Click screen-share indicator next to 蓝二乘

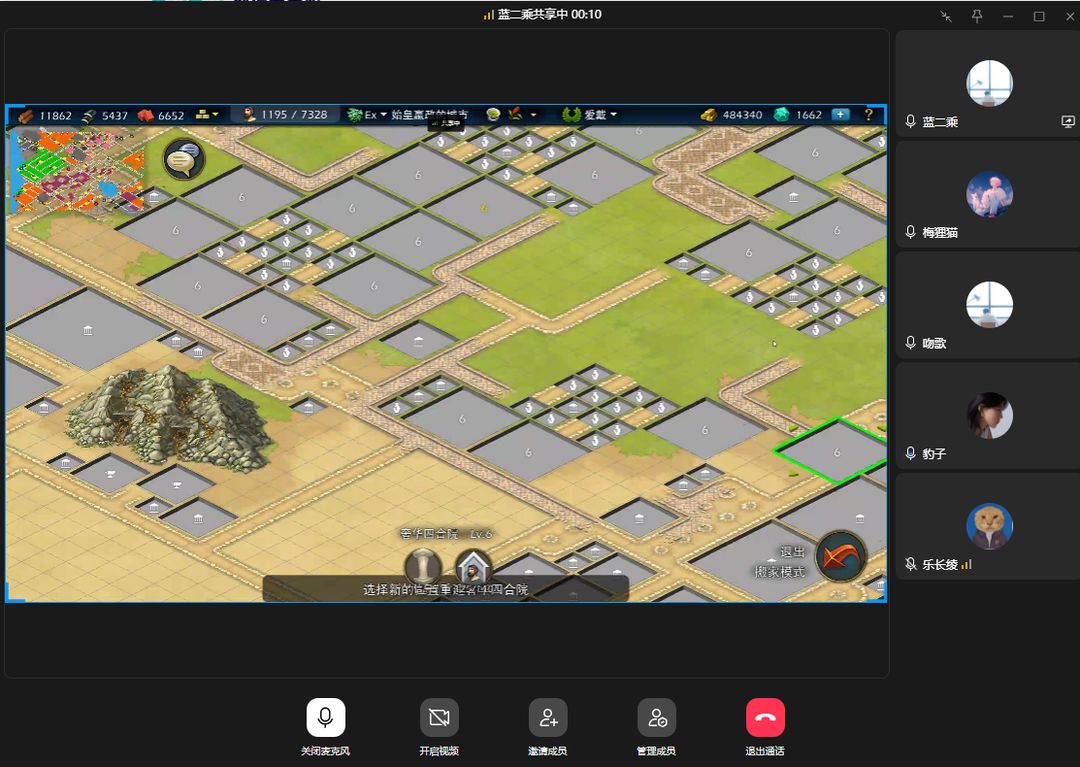click(x=1068, y=122)
